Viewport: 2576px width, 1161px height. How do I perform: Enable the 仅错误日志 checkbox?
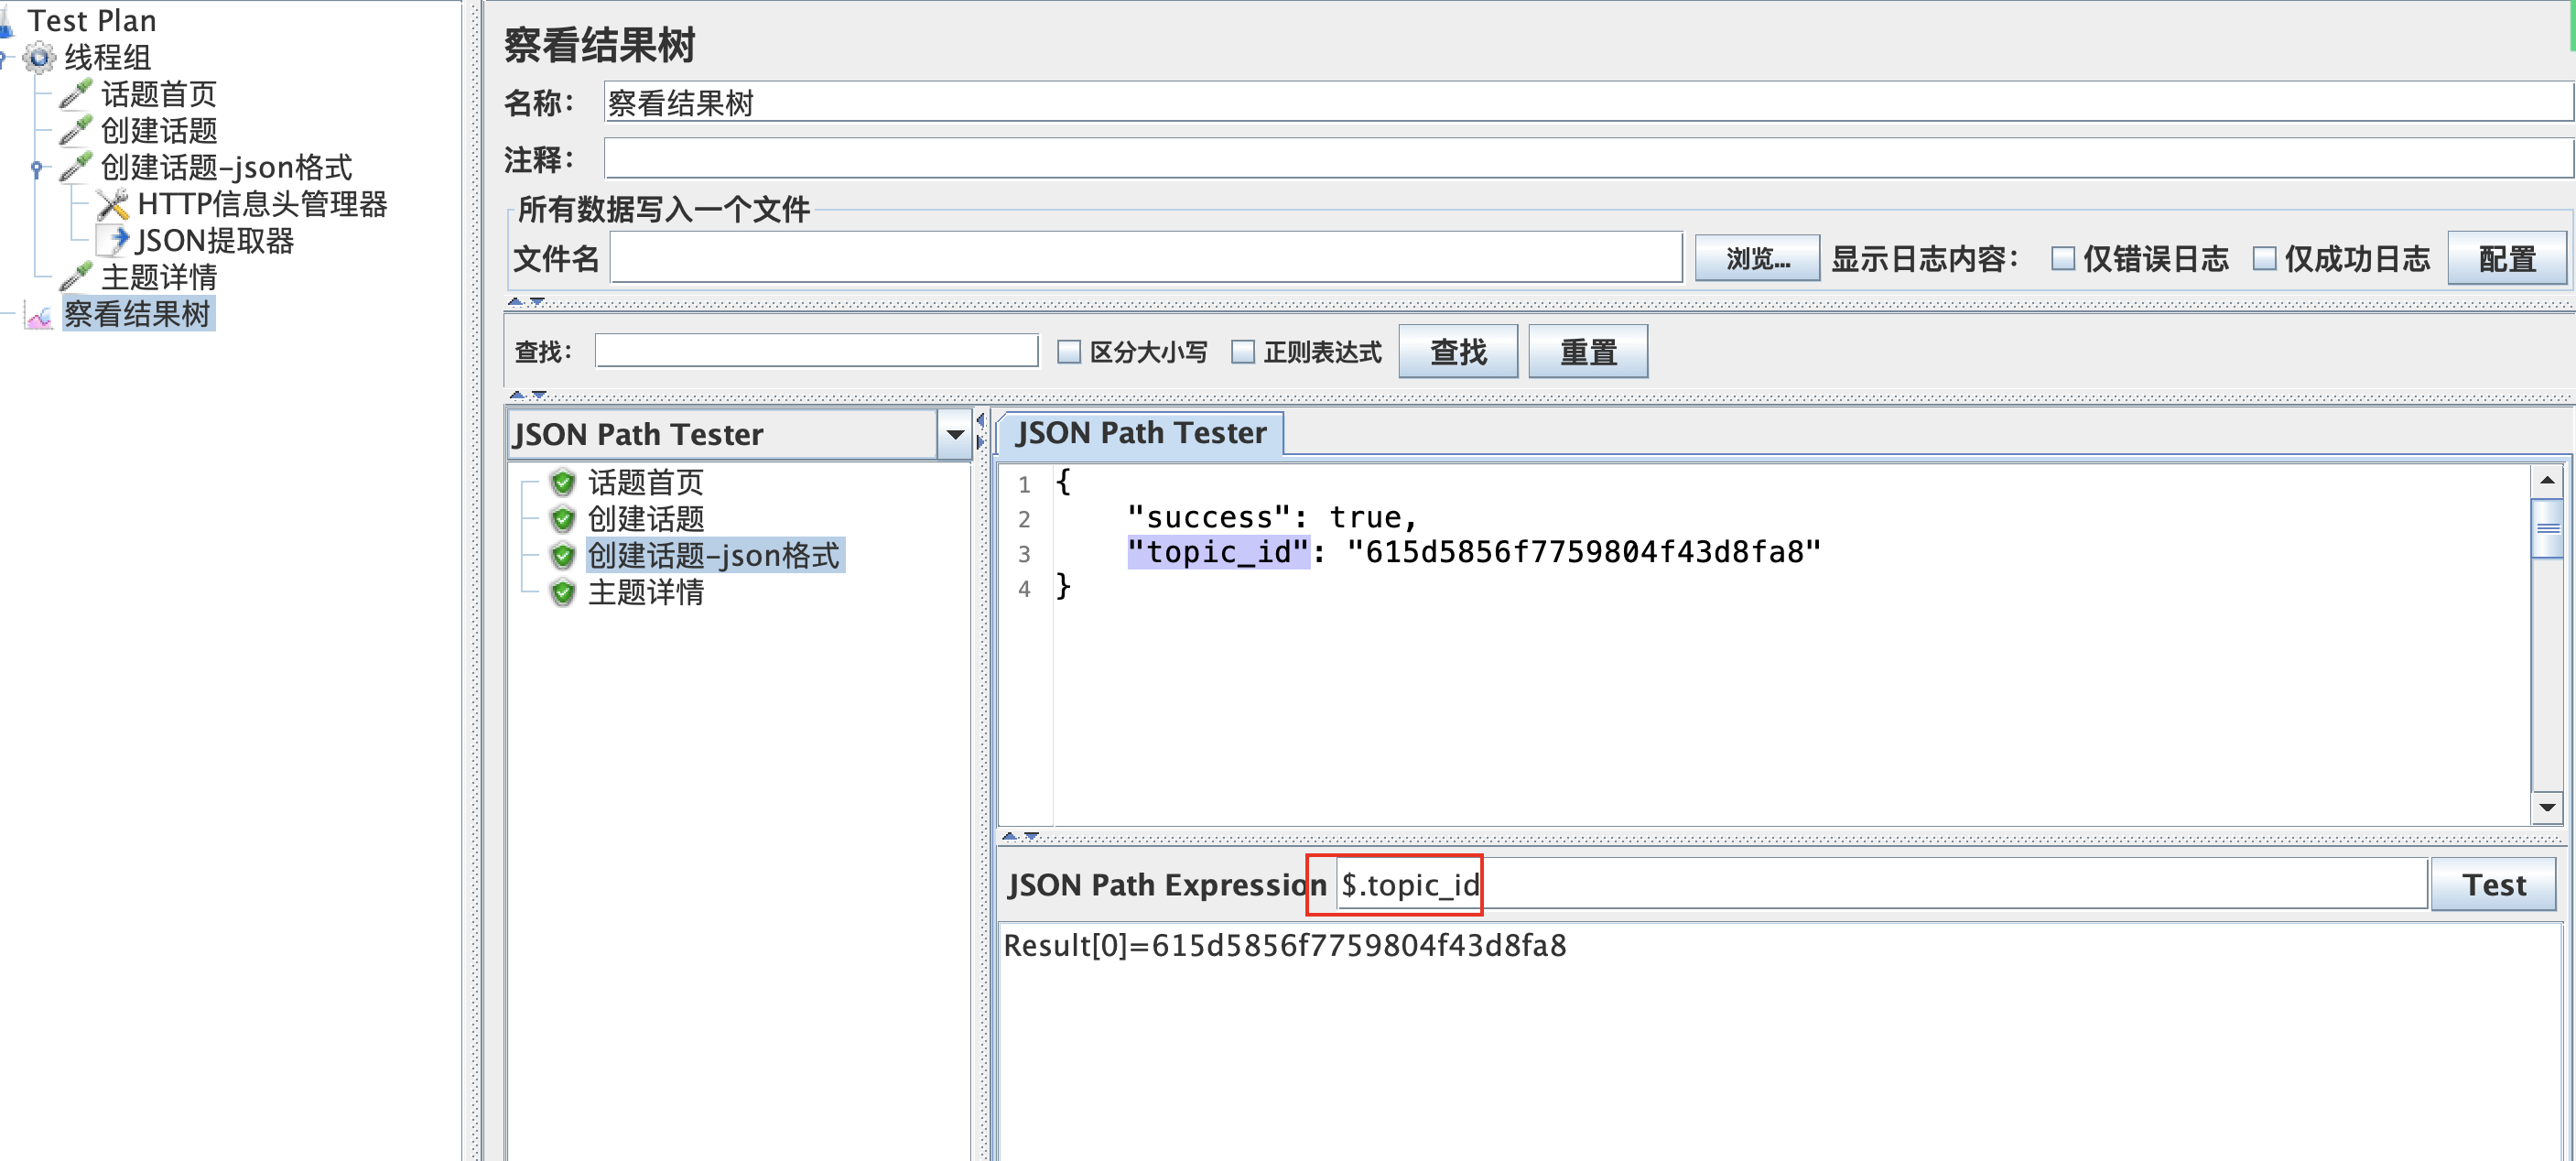(2062, 259)
